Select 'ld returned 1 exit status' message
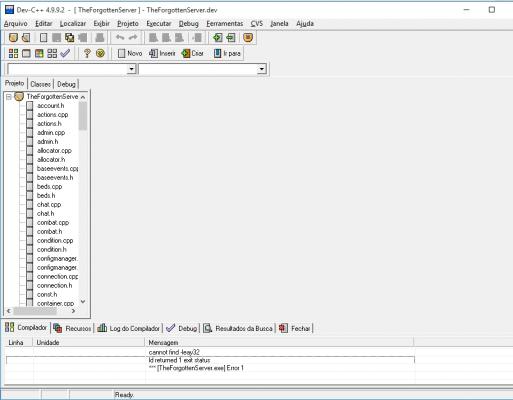This screenshot has height=400, width=513. pyautogui.click(x=179, y=360)
